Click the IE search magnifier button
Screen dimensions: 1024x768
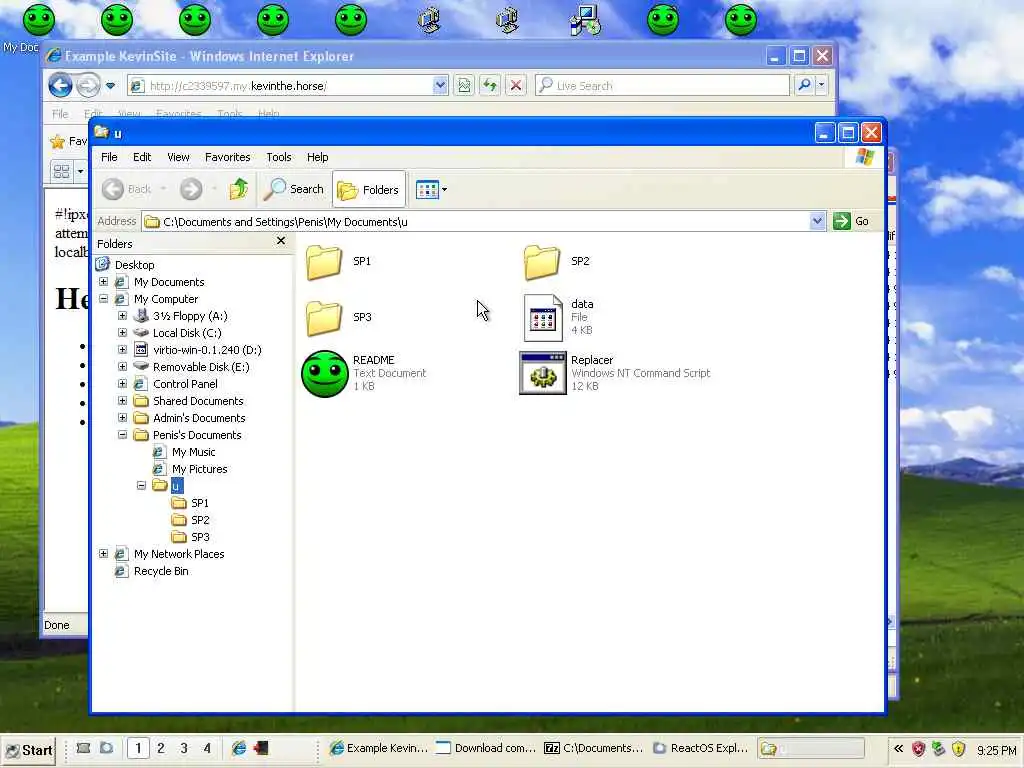click(805, 85)
